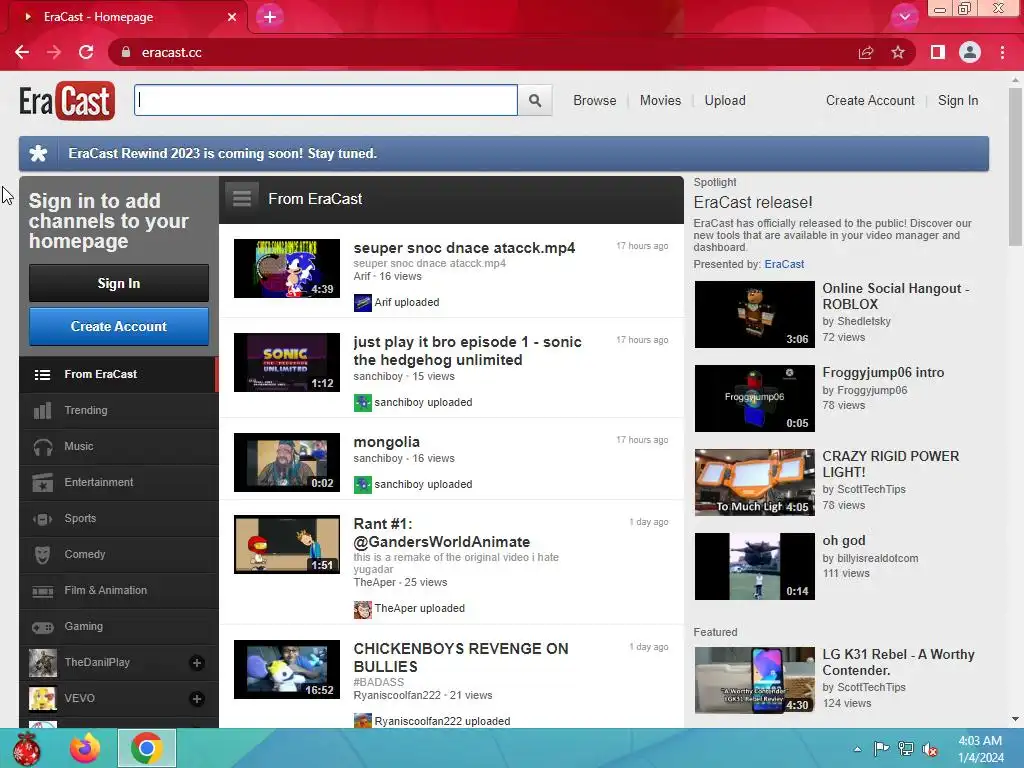1024x768 pixels.
Task: Open the oh god video thumbnail
Action: pos(754,566)
